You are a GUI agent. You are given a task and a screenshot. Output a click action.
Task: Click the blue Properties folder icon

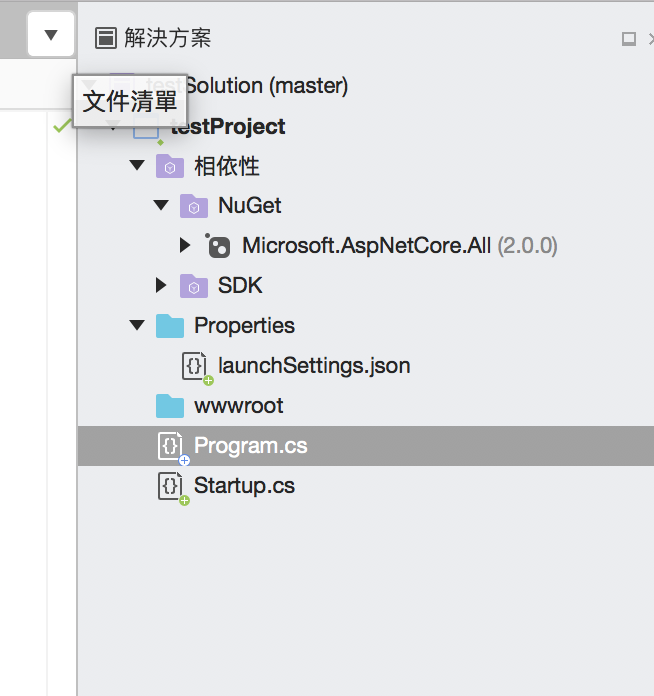tap(170, 326)
